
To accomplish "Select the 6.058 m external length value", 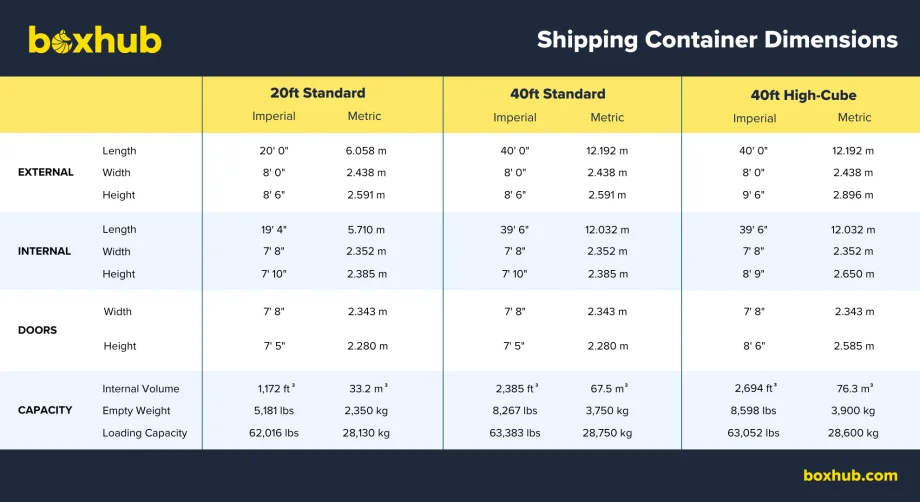I will [x=366, y=151].
